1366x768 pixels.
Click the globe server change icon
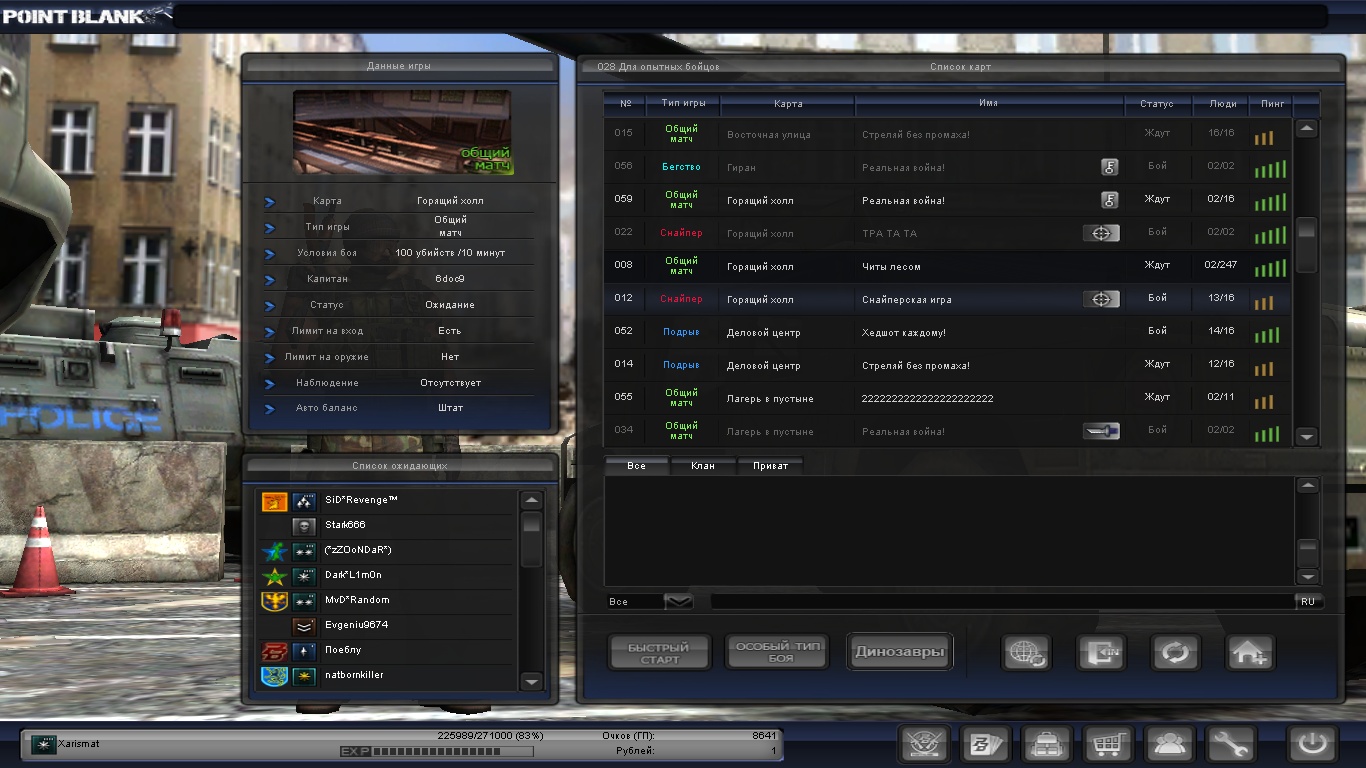[1026, 653]
